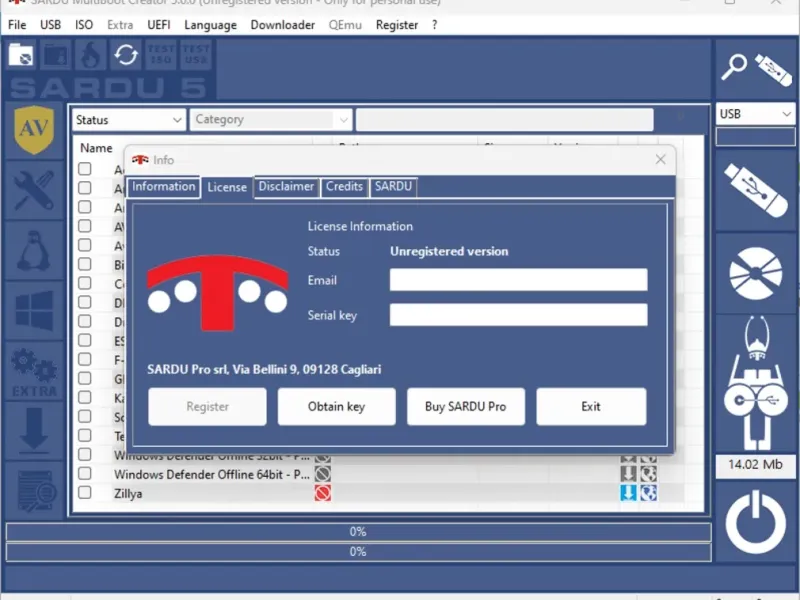
Task: Open the UEFI menu
Action: coord(159,24)
